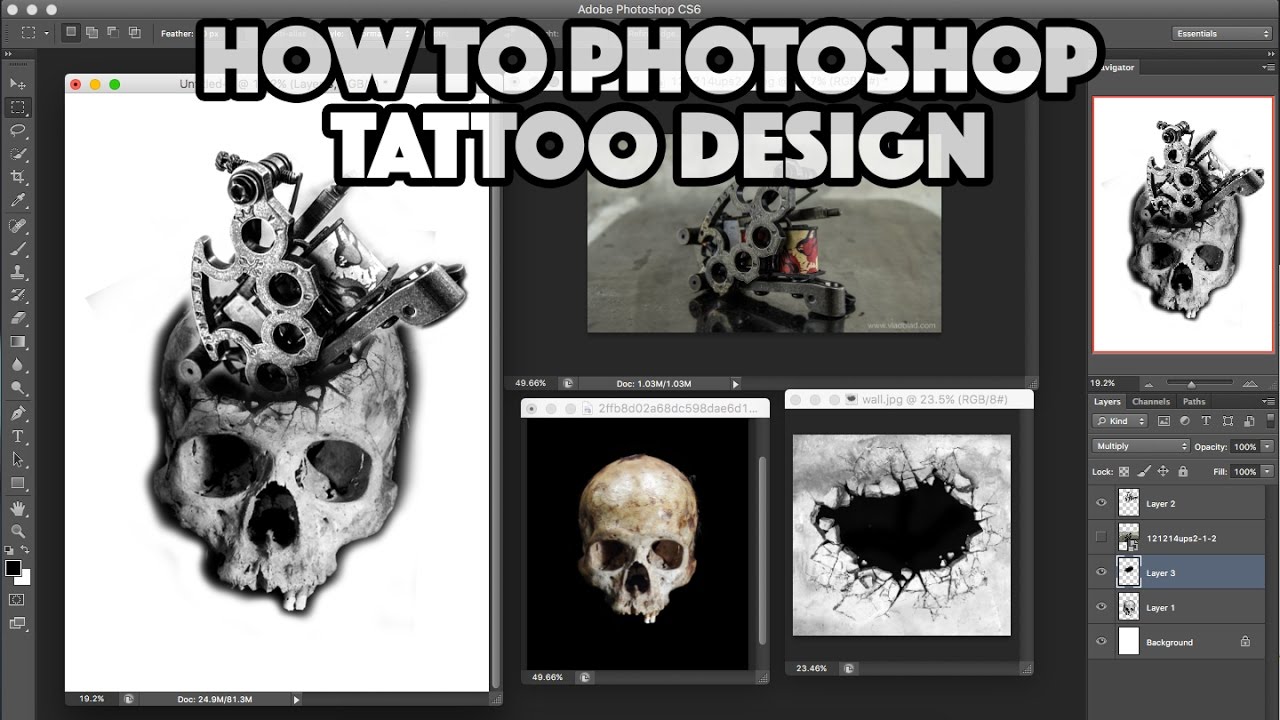Toggle Quick Mask mode
The width and height of the screenshot is (1280, 720).
click(17, 599)
